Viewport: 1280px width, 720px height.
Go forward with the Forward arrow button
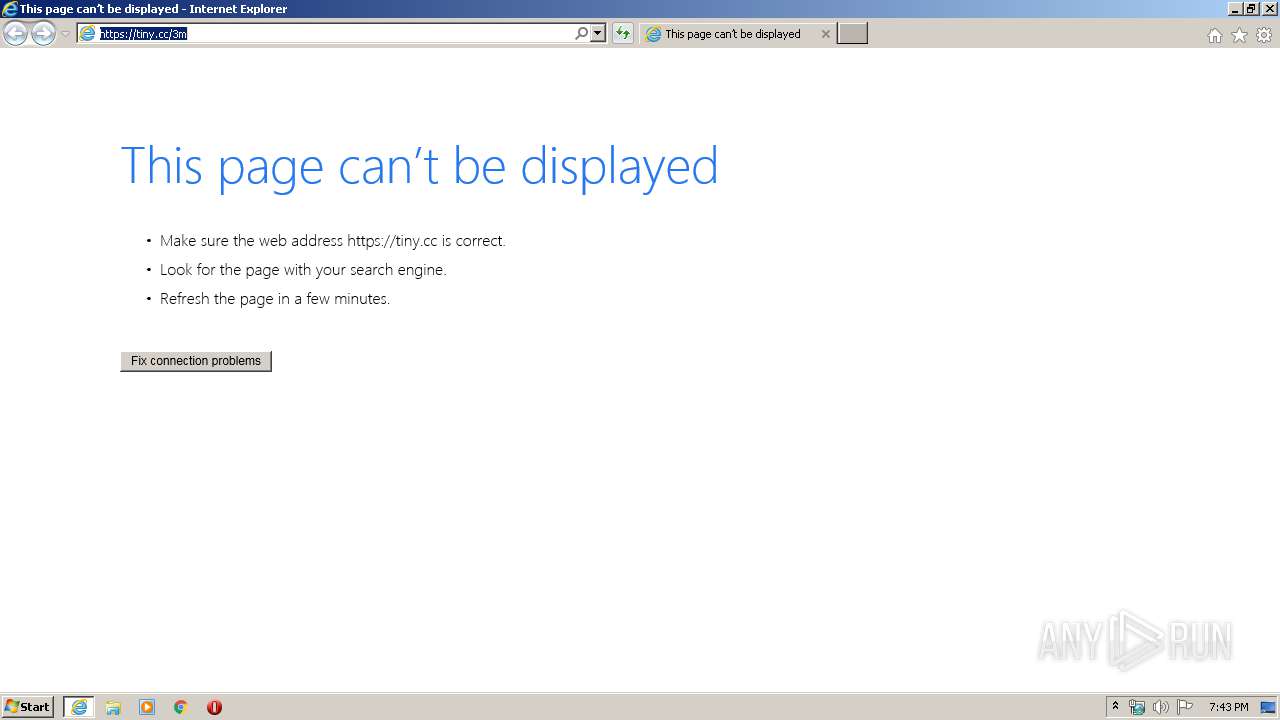43,34
